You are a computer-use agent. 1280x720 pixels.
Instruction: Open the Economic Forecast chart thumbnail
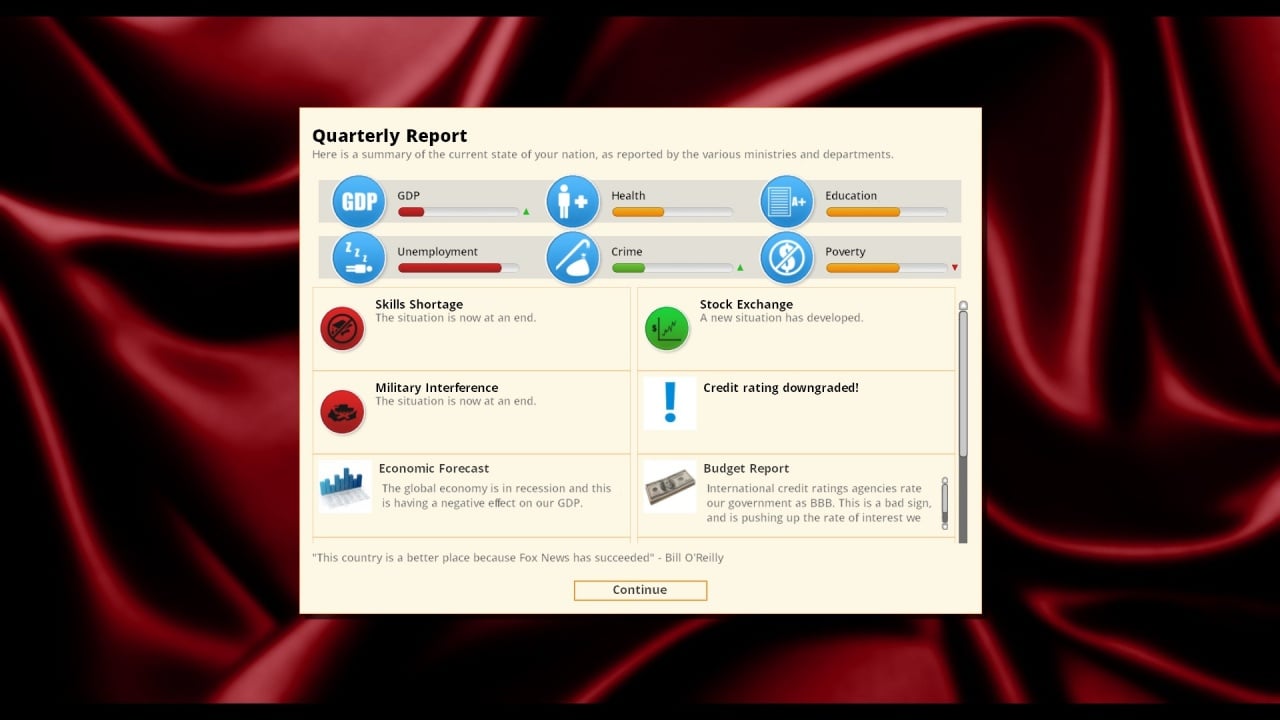(x=344, y=487)
